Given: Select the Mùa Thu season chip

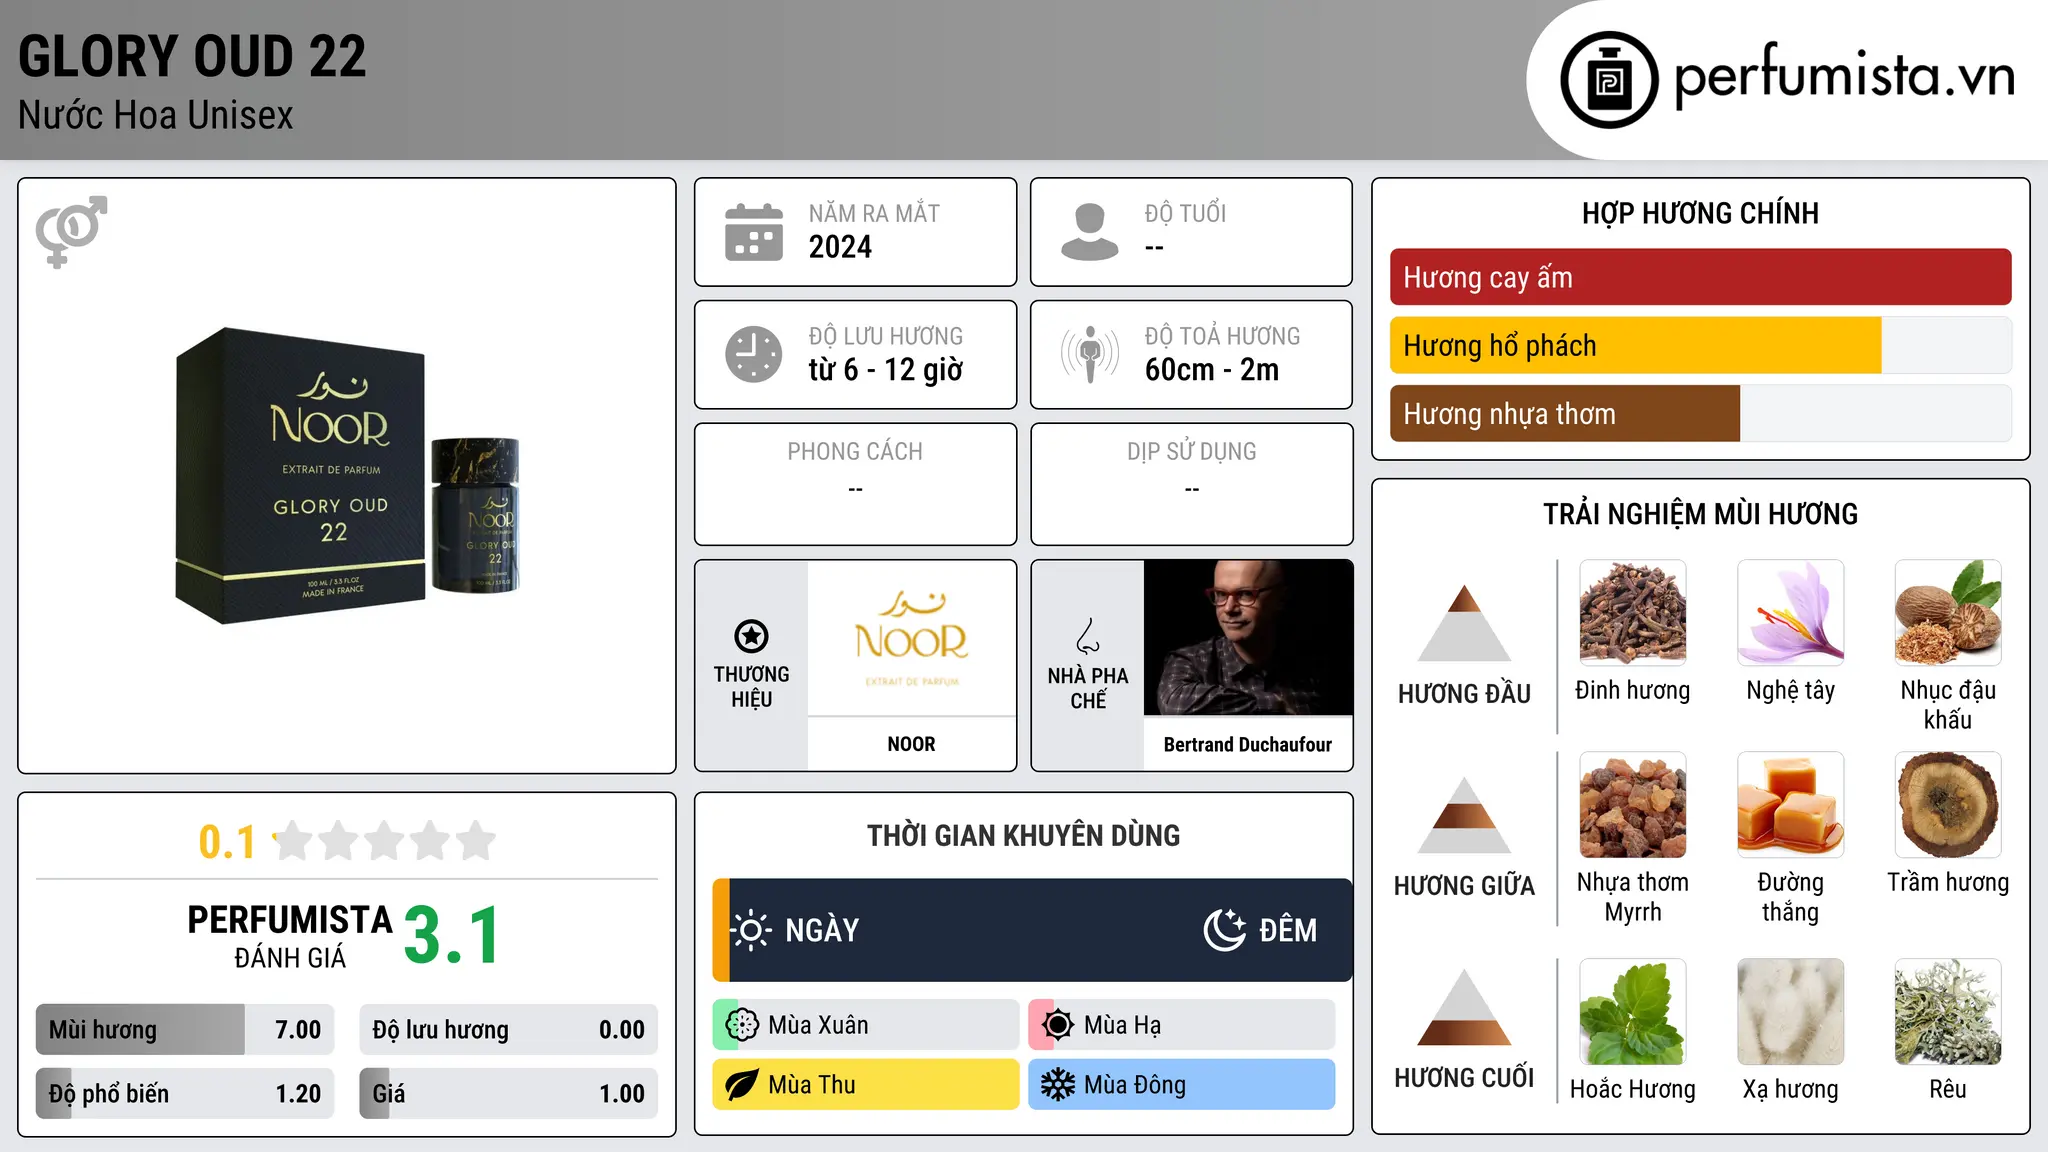Looking at the screenshot, I should [x=866, y=1085].
